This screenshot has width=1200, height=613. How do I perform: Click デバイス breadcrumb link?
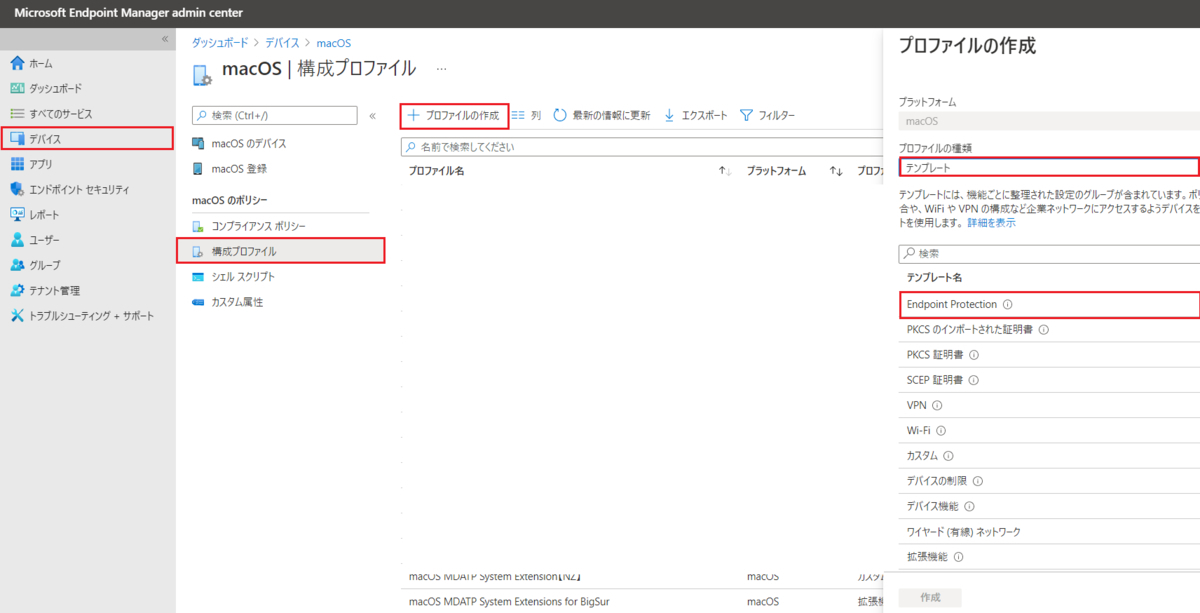[x=282, y=43]
